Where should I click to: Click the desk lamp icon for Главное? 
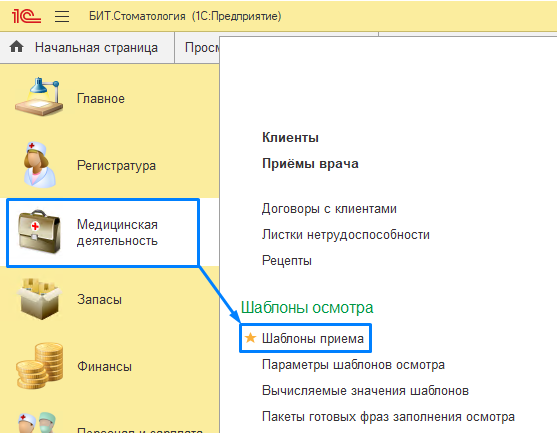click(x=39, y=97)
